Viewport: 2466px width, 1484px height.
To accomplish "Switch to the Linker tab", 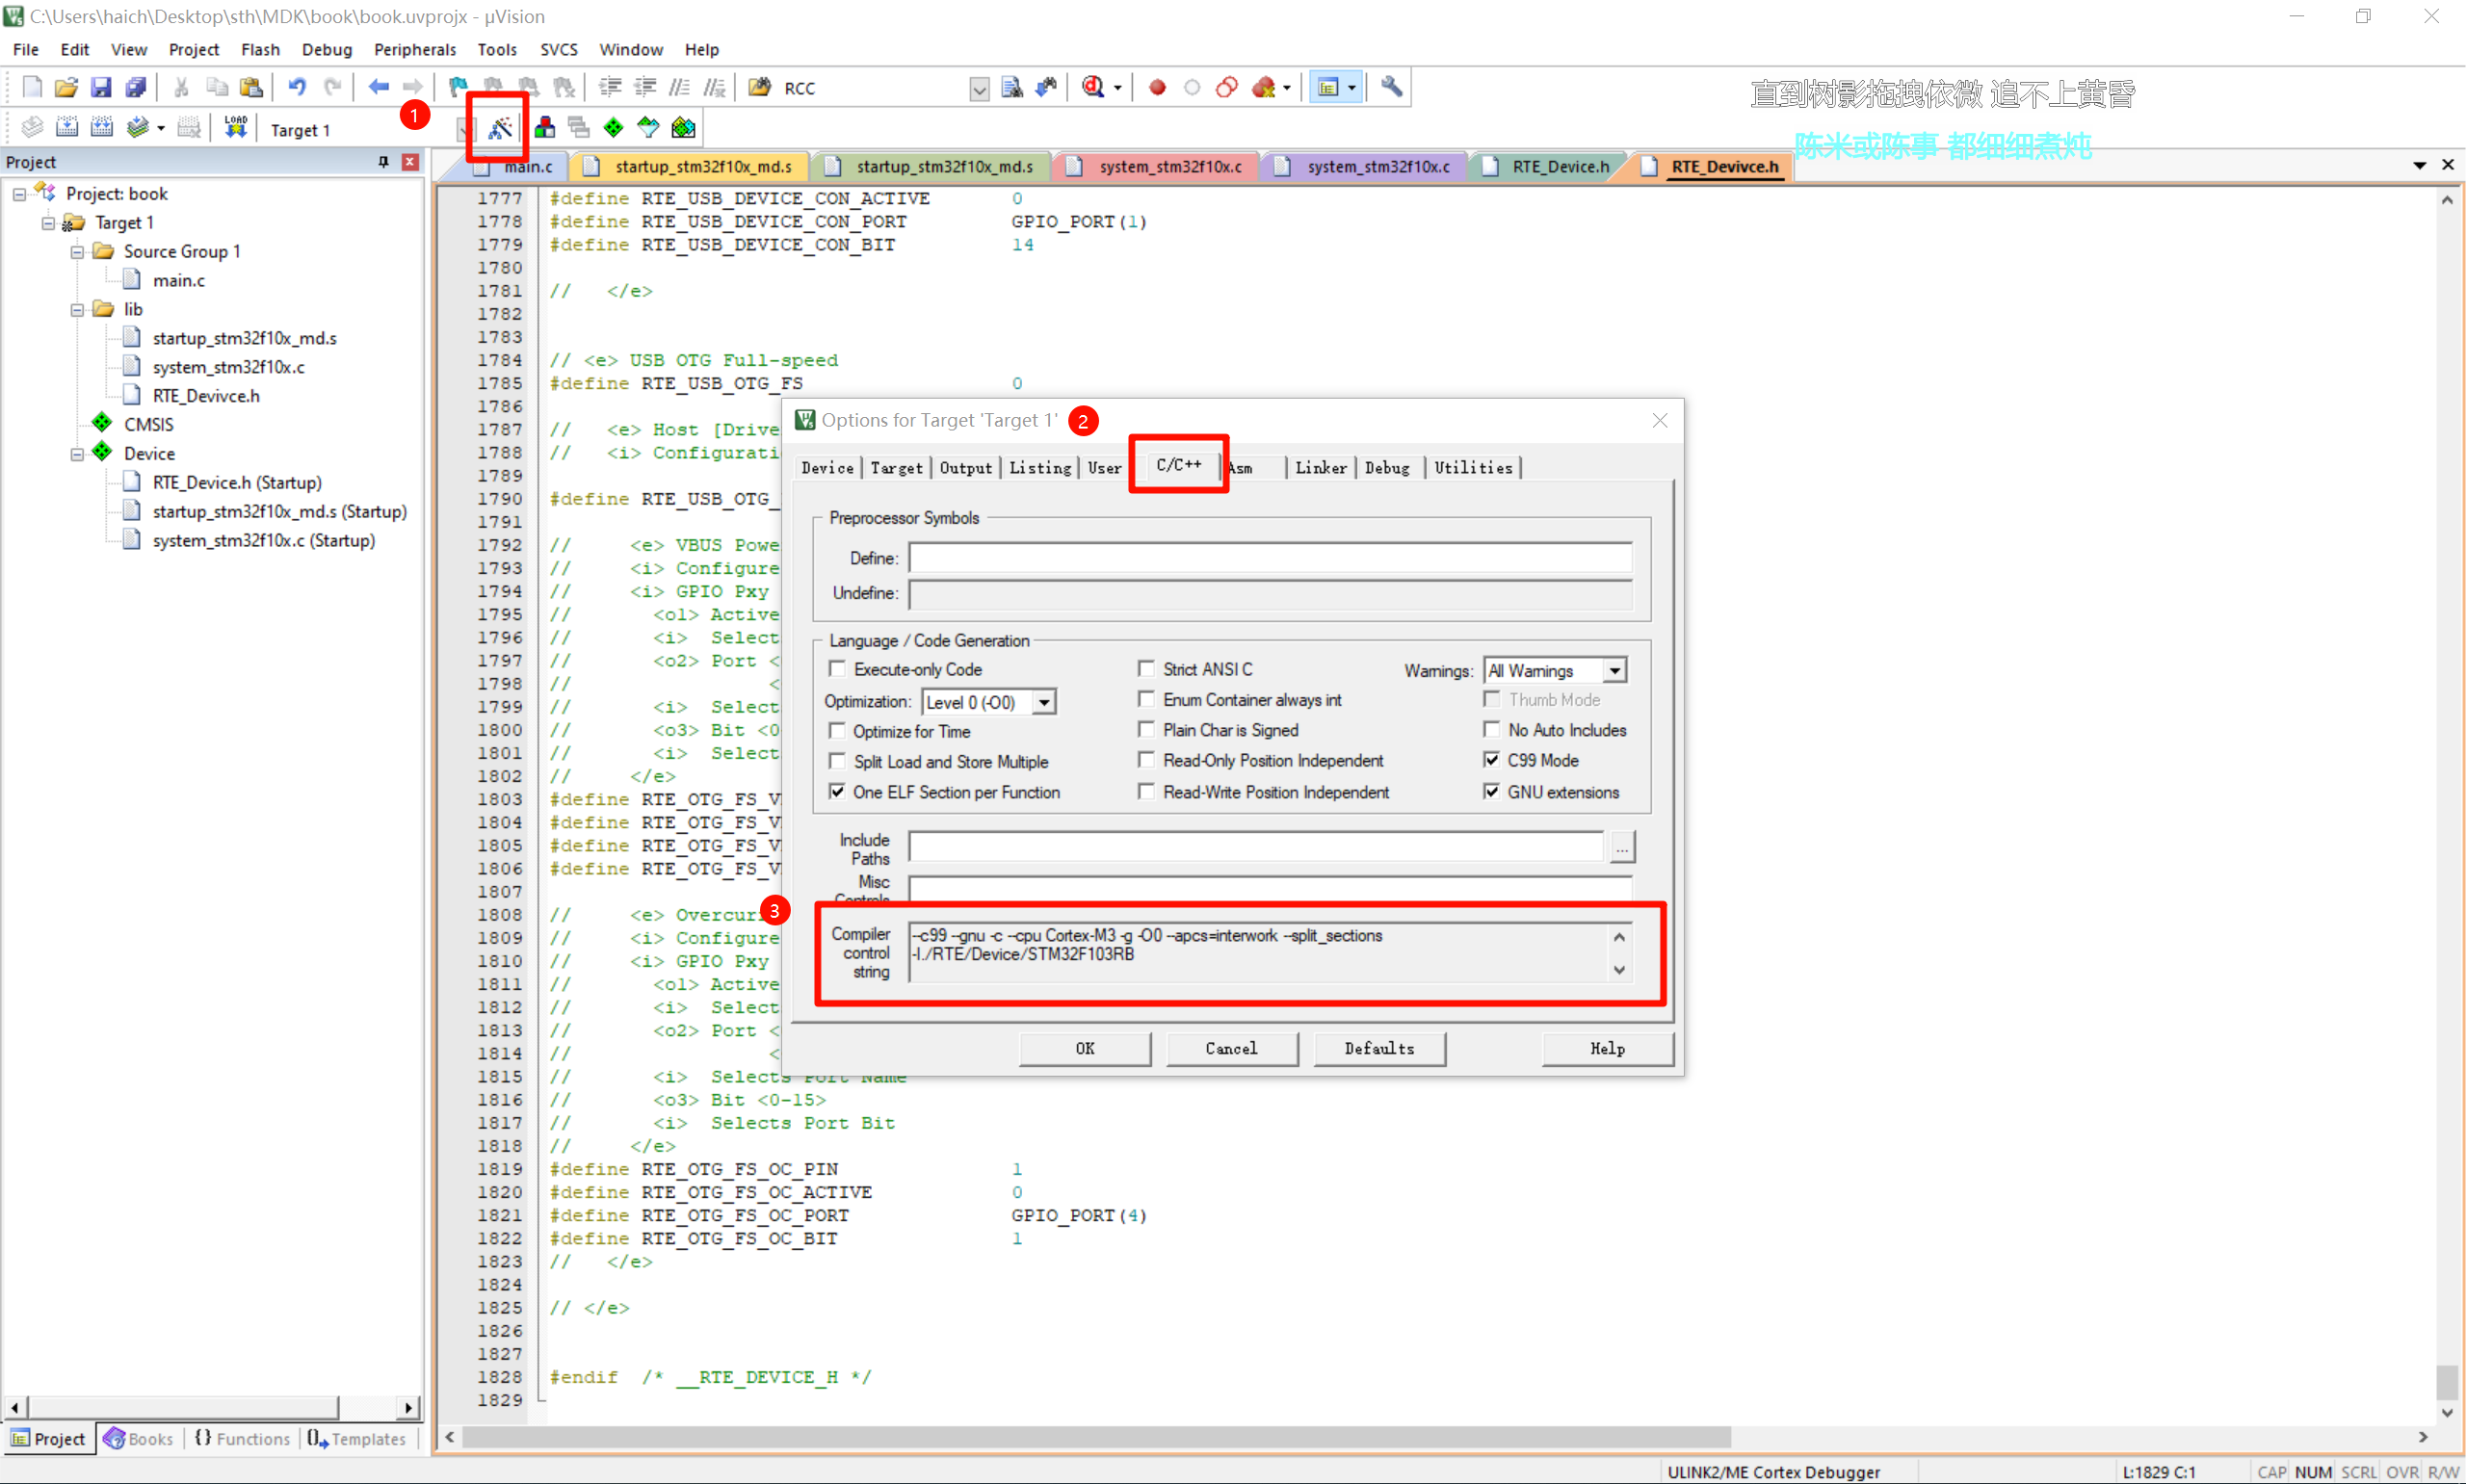I will 1320,467.
